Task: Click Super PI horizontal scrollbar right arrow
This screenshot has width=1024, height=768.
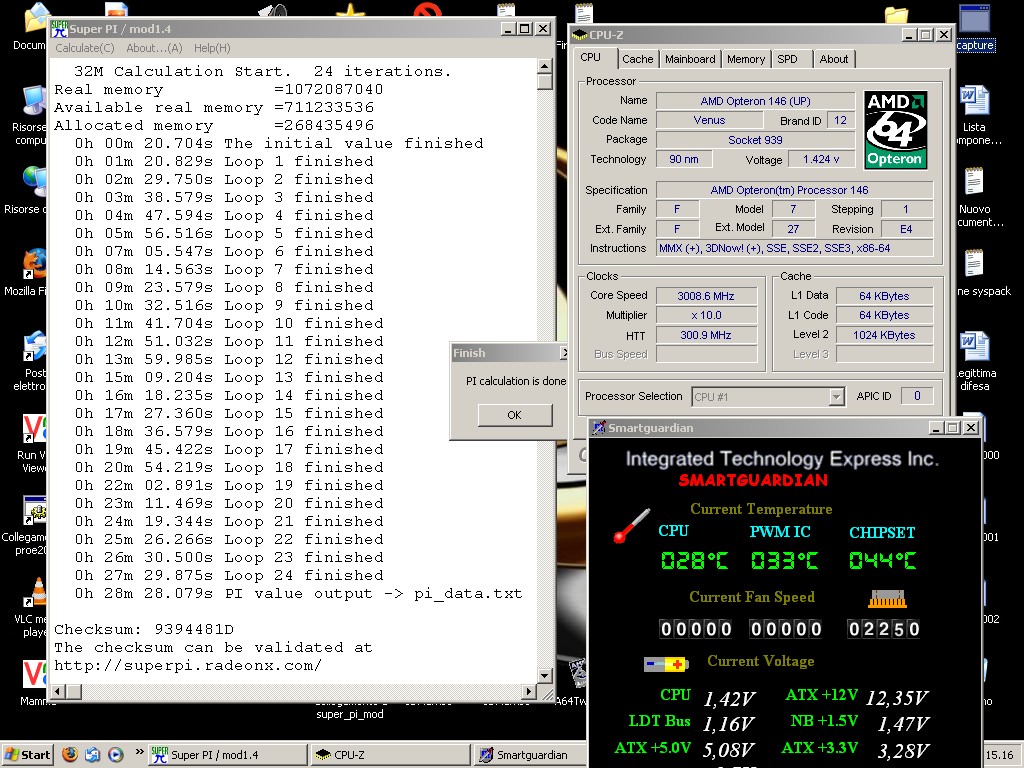Action: pyautogui.click(x=529, y=691)
